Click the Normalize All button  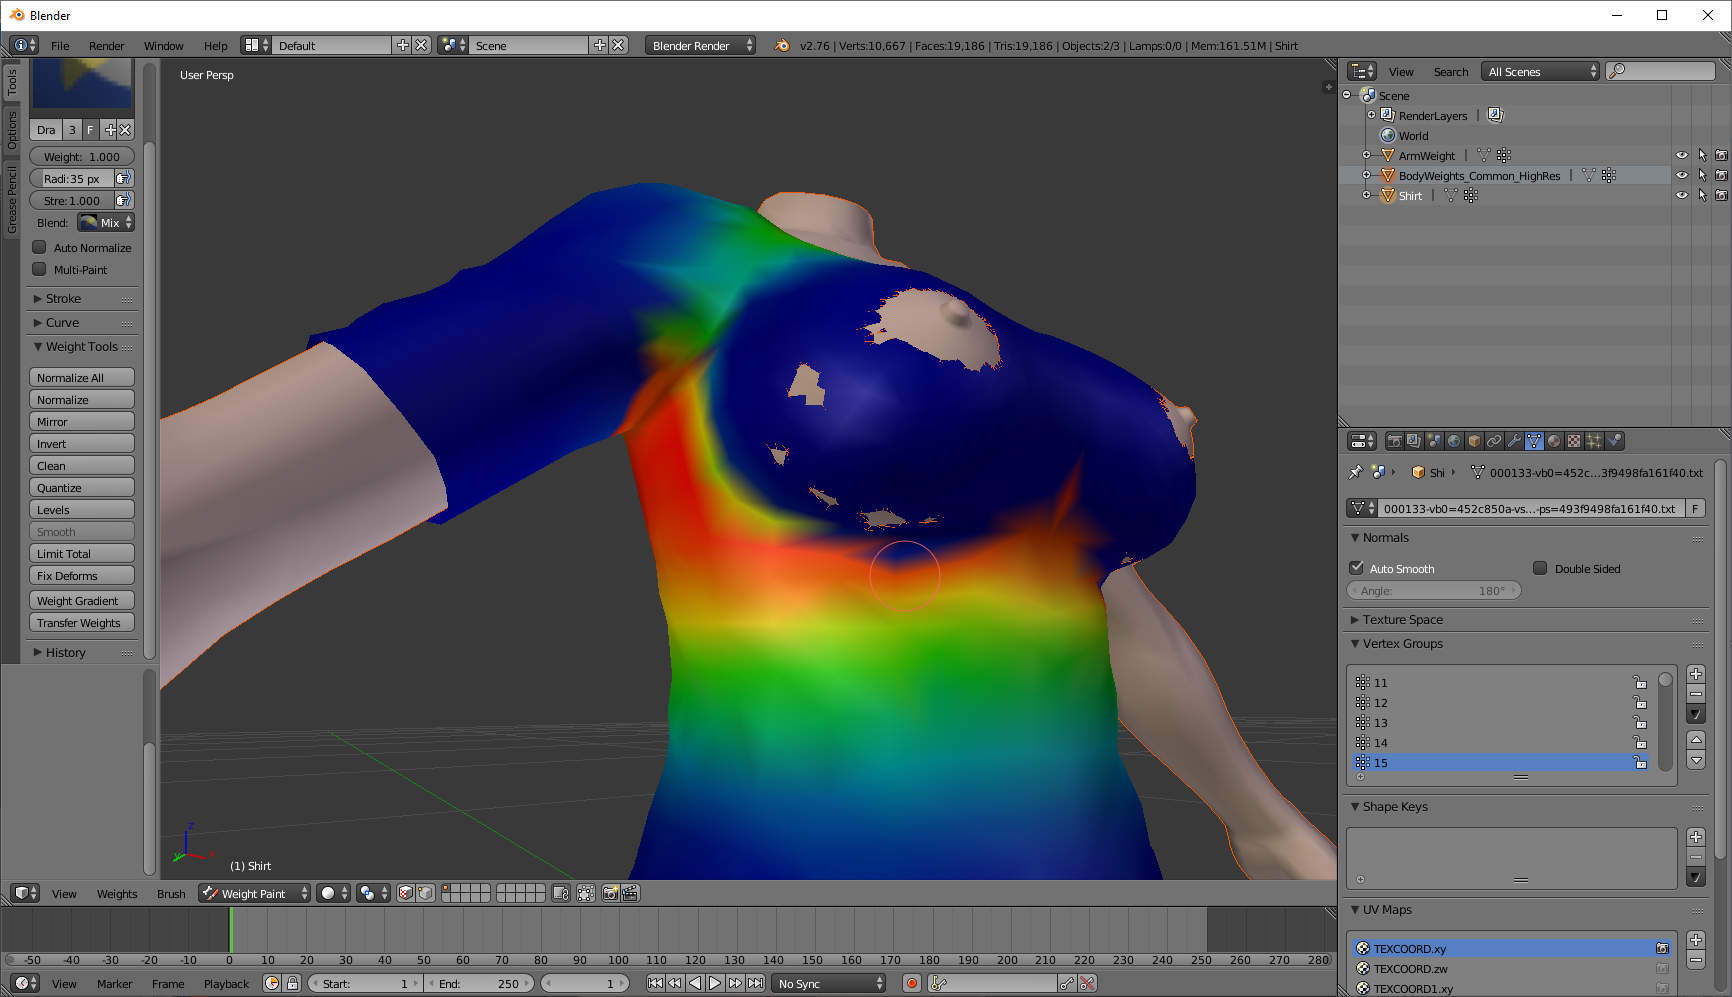point(82,377)
